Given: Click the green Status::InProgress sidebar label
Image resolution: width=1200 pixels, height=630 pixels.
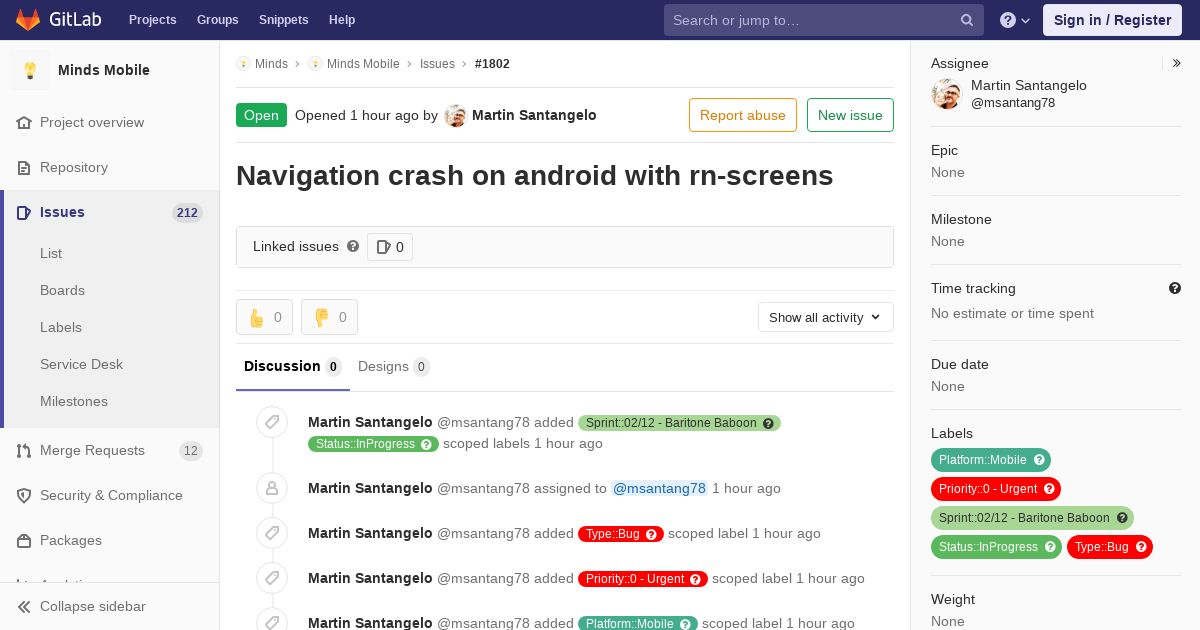Looking at the screenshot, I should pos(989,547).
